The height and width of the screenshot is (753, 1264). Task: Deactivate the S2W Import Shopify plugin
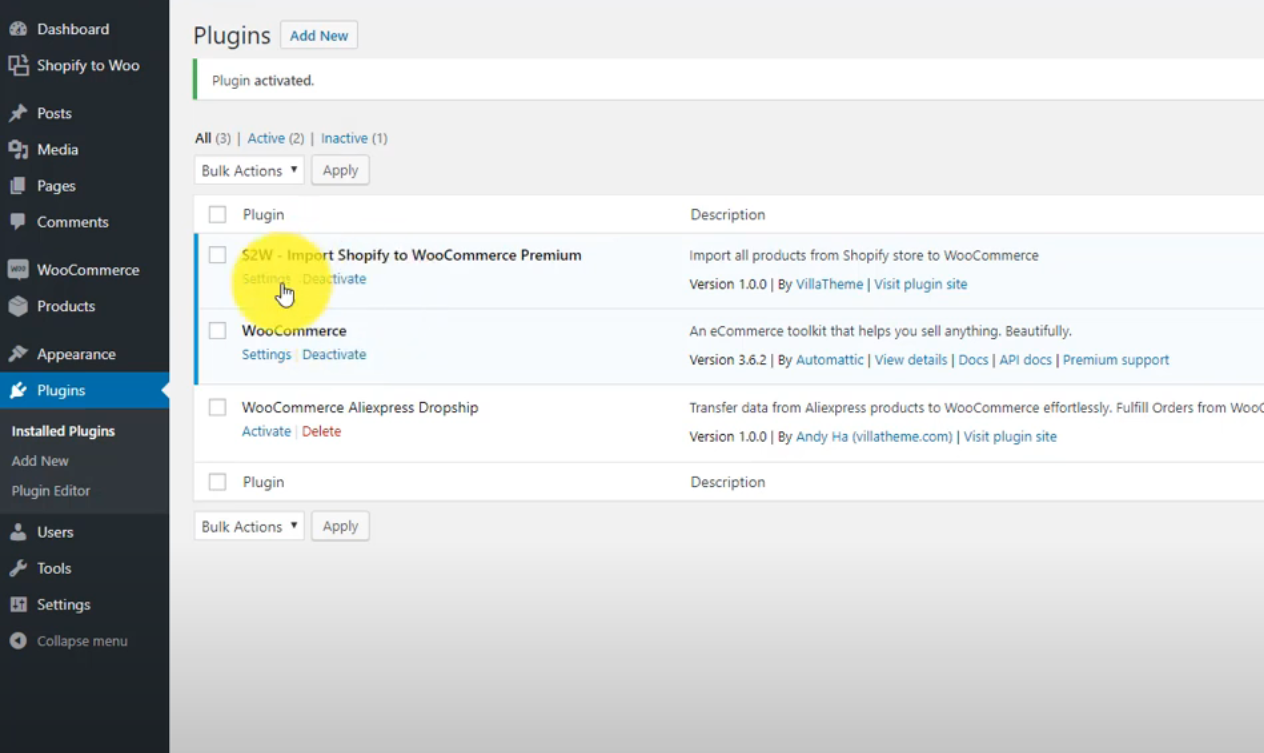click(x=334, y=279)
